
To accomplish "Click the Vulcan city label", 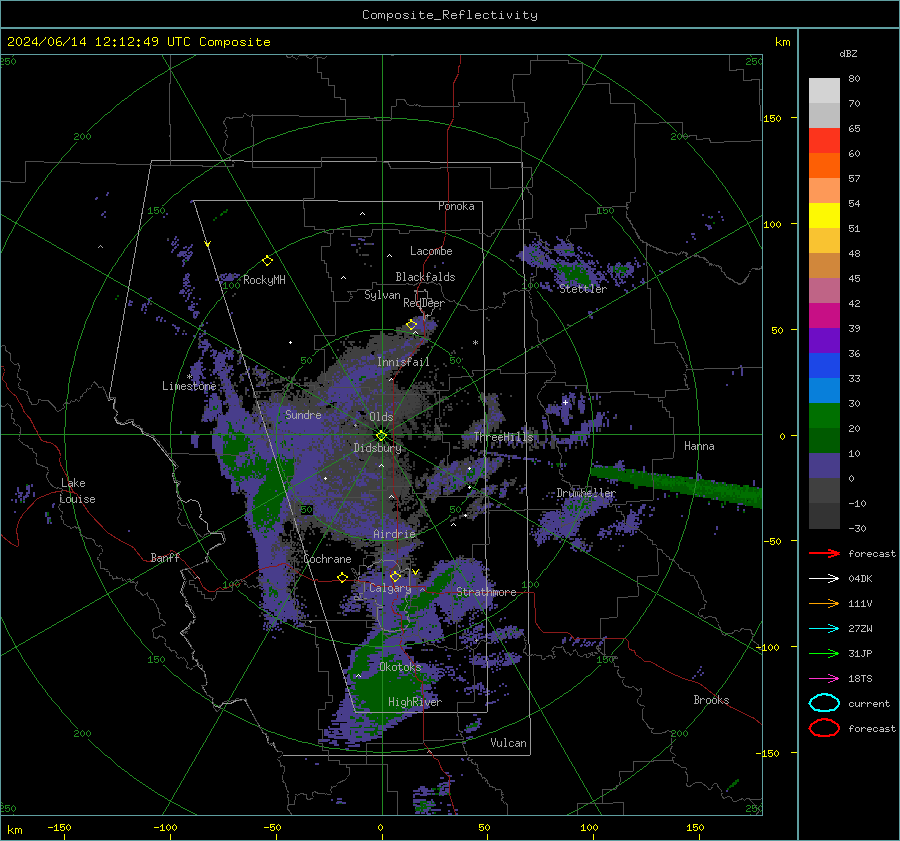I will tap(509, 743).
